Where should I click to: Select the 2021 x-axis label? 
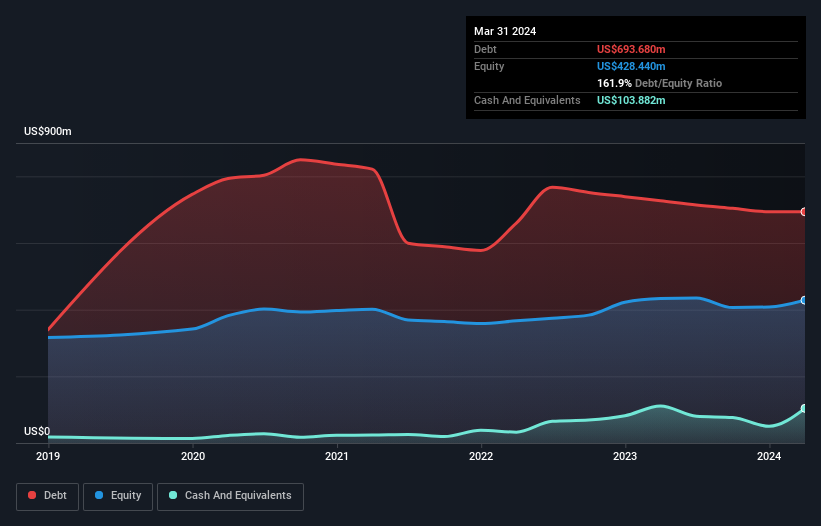click(x=337, y=457)
